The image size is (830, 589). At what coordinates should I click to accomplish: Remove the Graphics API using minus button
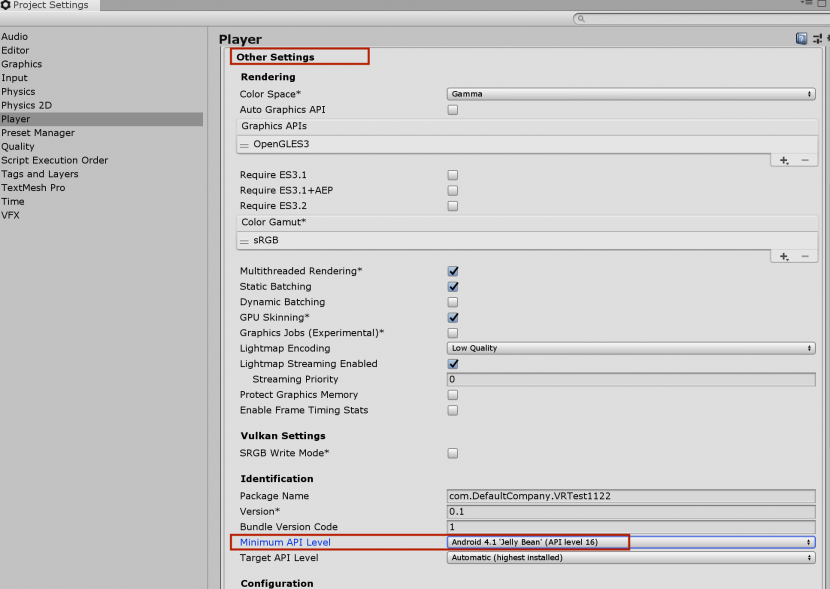coord(804,160)
